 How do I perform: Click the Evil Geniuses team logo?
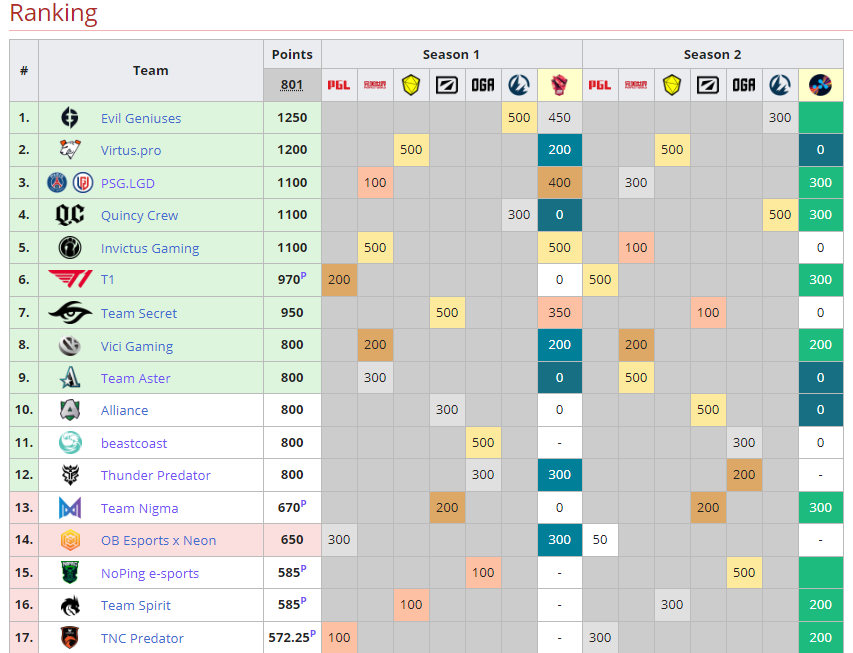pos(70,118)
